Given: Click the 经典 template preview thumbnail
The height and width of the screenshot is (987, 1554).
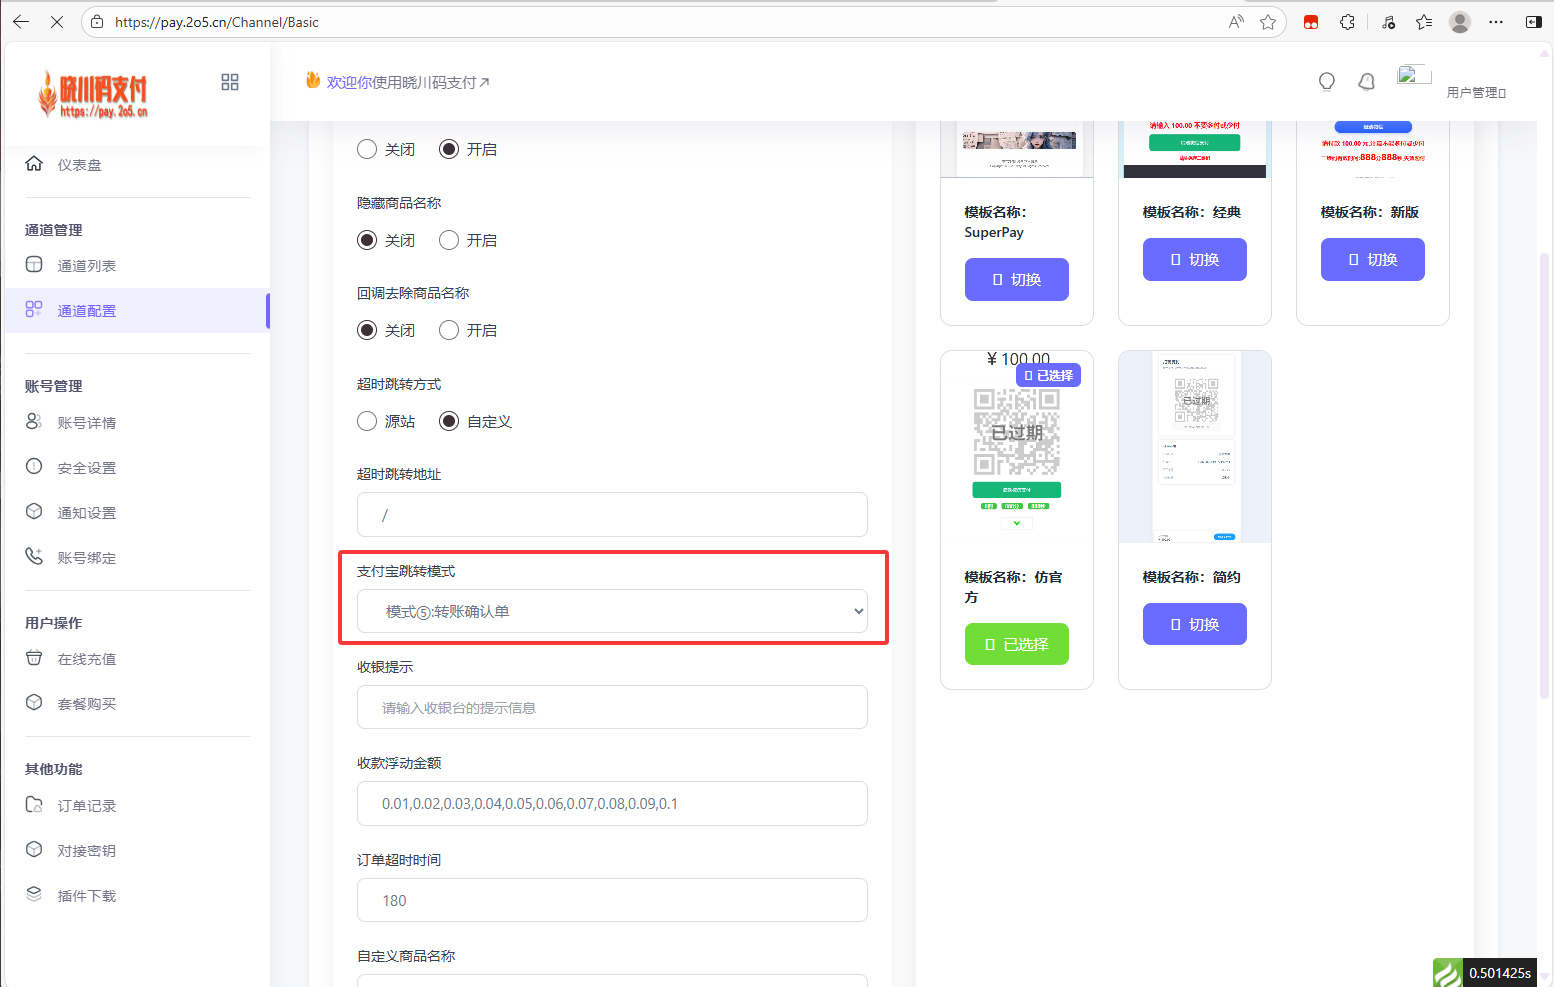Looking at the screenshot, I should 1195,149.
